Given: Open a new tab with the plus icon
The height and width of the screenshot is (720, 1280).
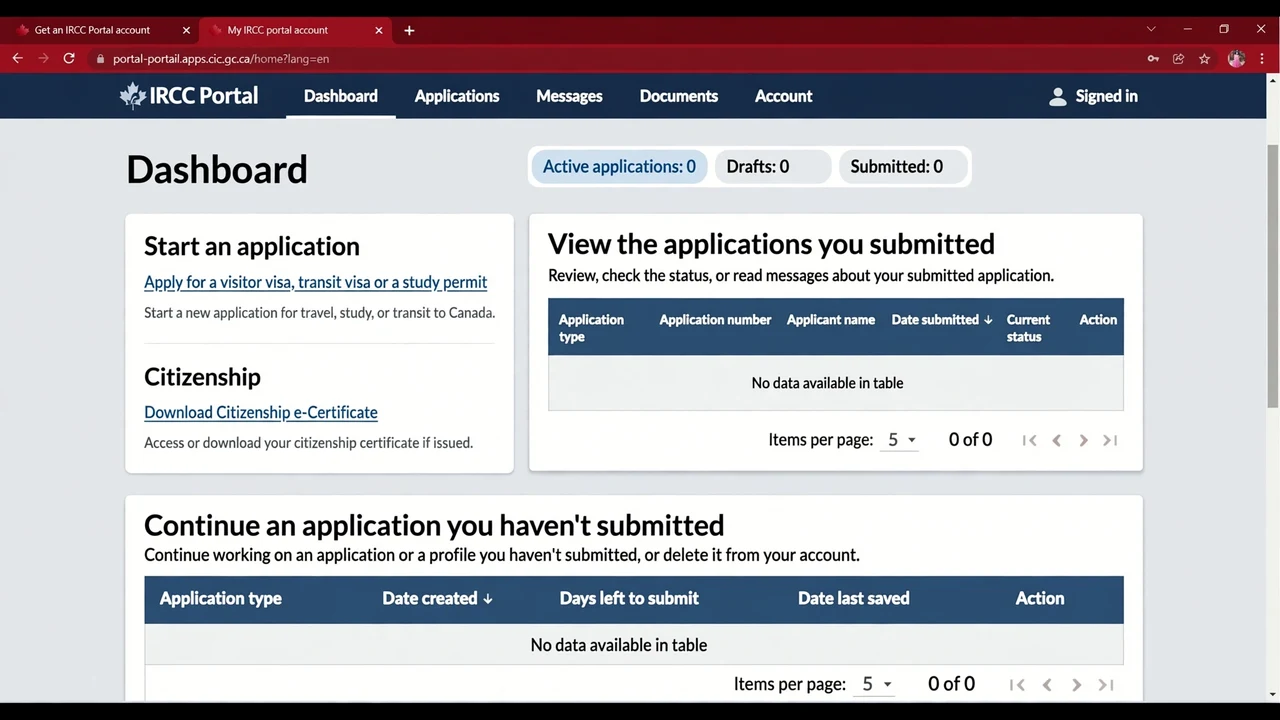Looking at the screenshot, I should click(x=409, y=30).
